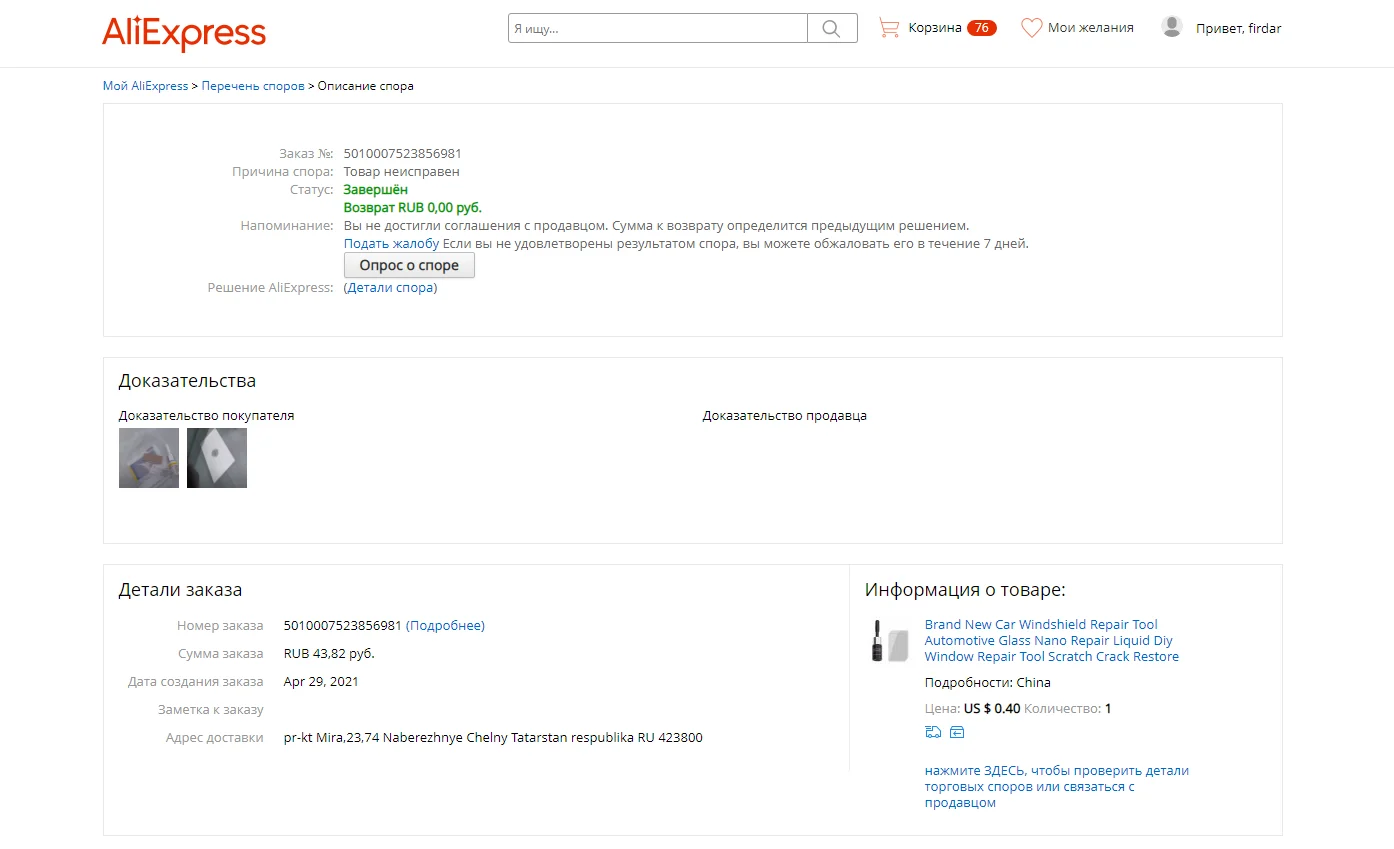The image size is (1394, 849).
Task: Click the 'Сумма заказа' label
Action: pos(221,654)
